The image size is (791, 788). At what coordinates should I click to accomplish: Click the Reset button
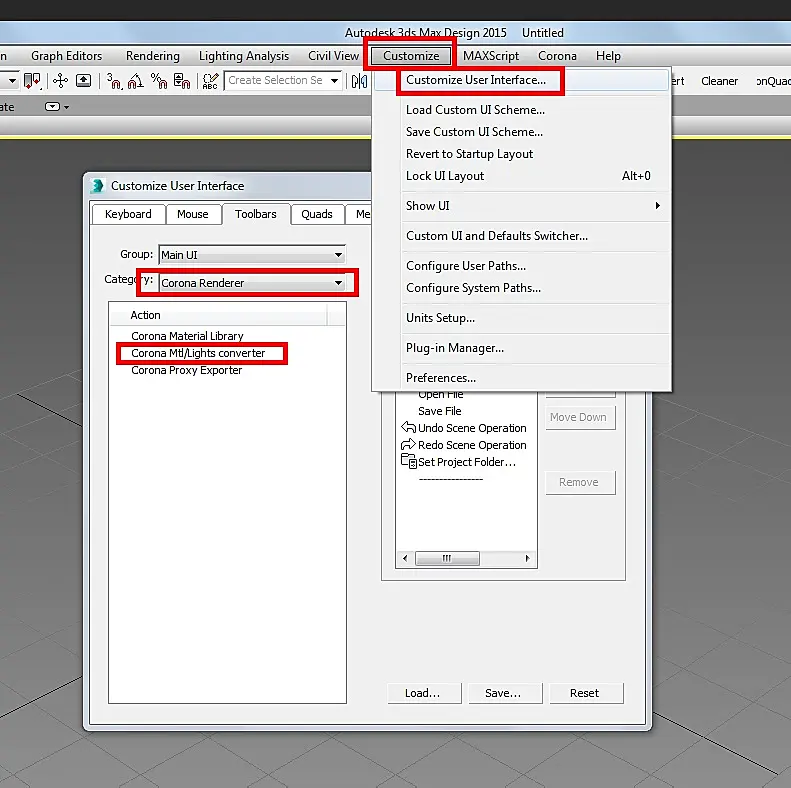(x=585, y=693)
